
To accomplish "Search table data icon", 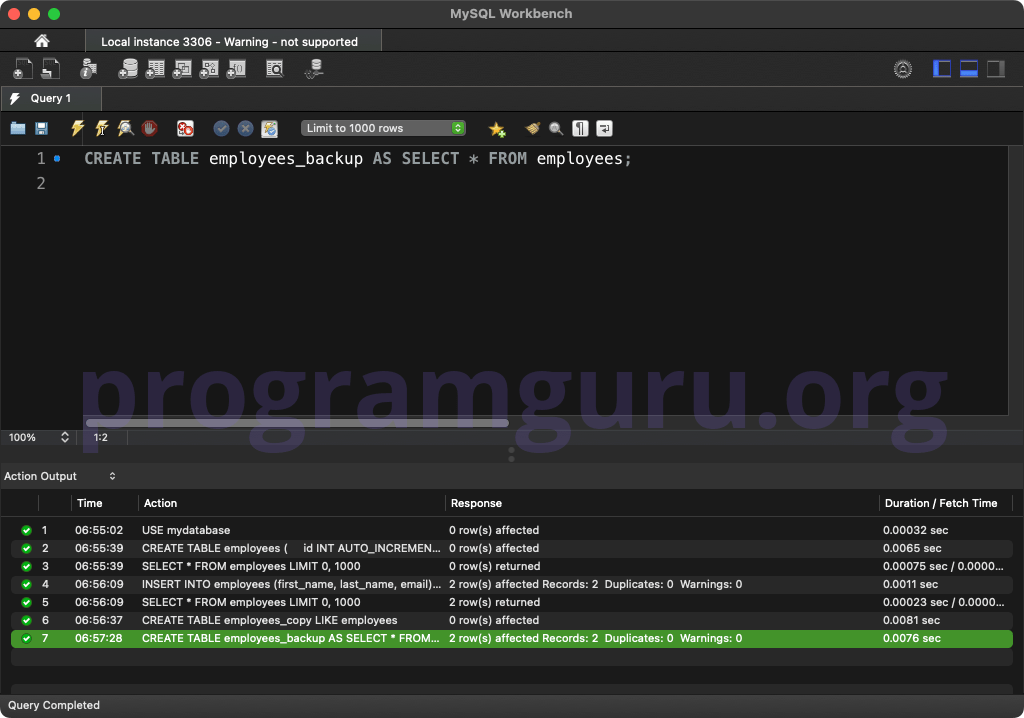I will tap(275, 69).
